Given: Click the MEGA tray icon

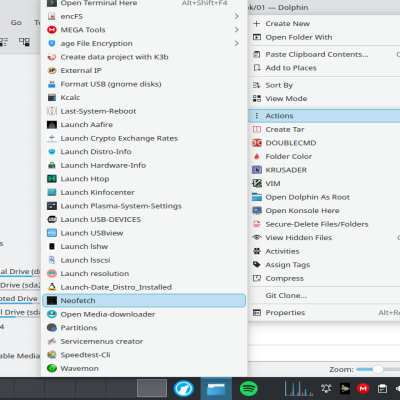Looking at the screenshot, I should [363, 389].
